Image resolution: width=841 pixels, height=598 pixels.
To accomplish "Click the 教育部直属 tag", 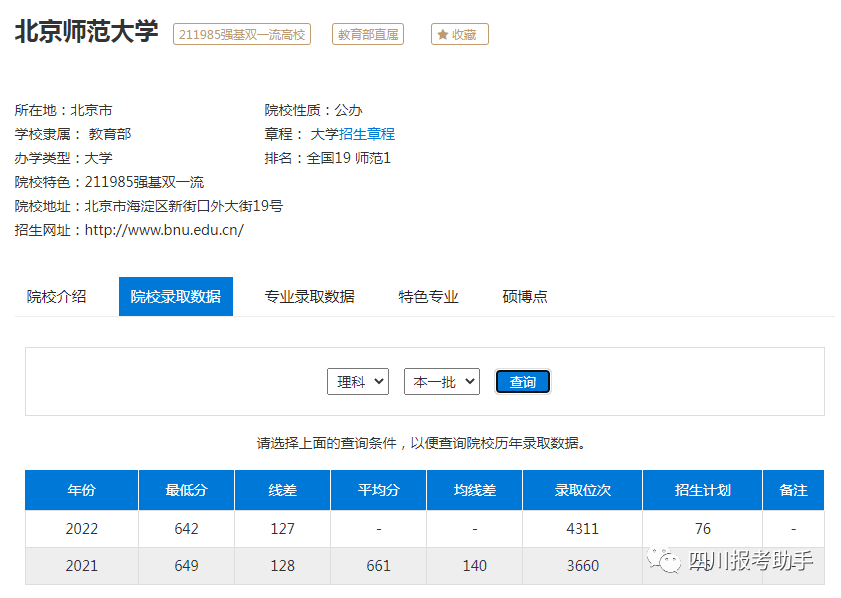I will (368, 34).
